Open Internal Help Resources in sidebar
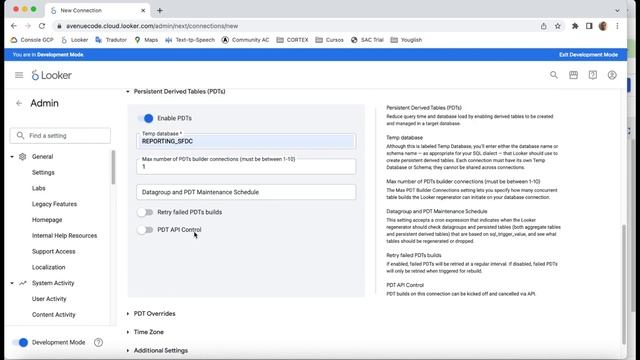Image resolution: width=640 pixels, height=360 pixels. [64, 236]
